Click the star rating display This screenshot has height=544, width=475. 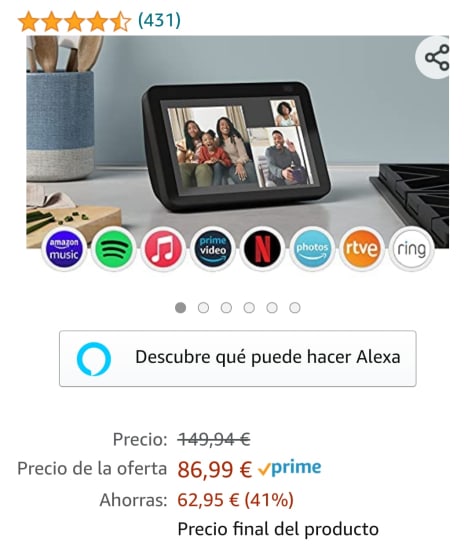pyautogui.click(x=74, y=21)
